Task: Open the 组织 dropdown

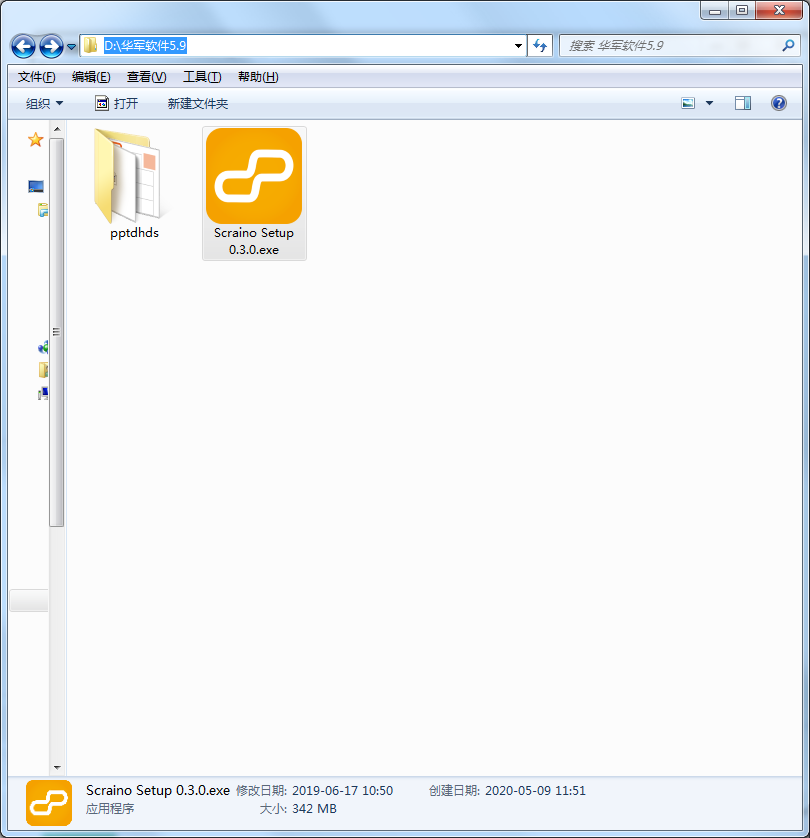Action: pos(44,104)
